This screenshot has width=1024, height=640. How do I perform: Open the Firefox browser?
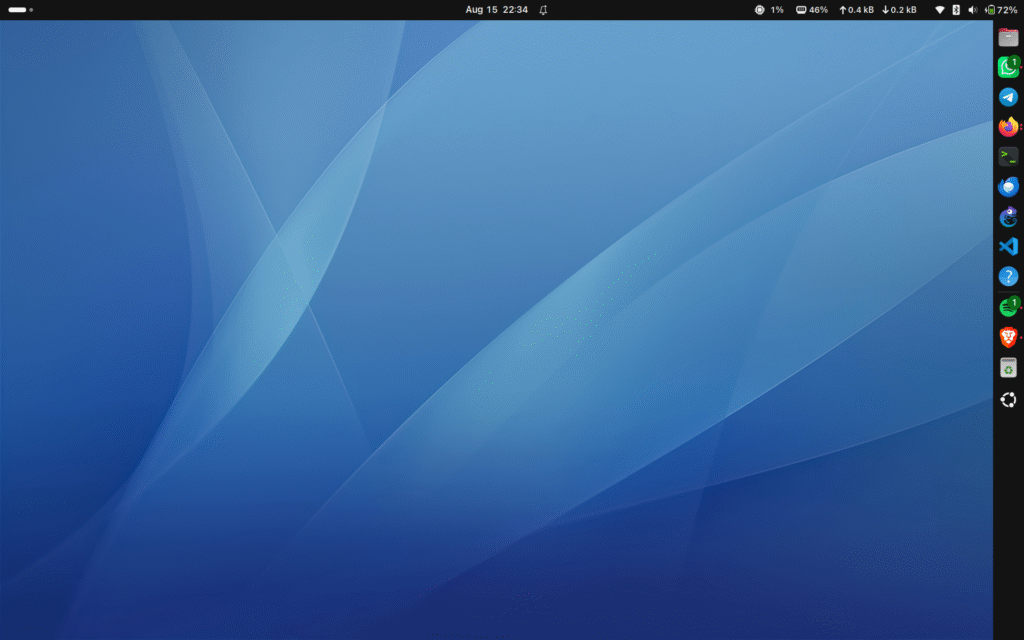(x=1008, y=126)
